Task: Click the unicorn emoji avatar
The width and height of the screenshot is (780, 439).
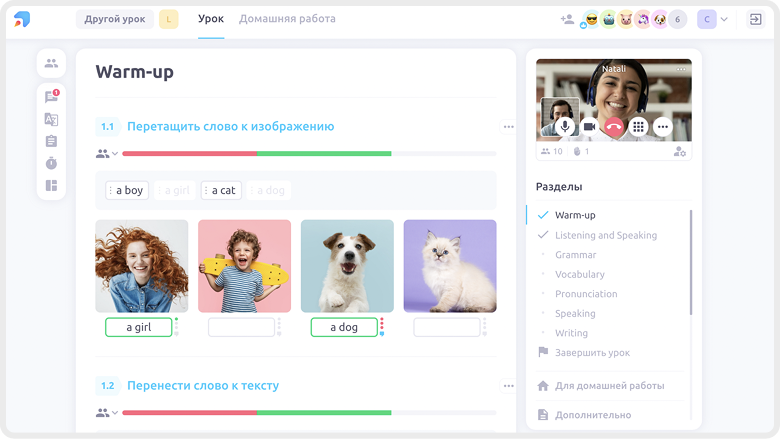Action: pos(643,19)
